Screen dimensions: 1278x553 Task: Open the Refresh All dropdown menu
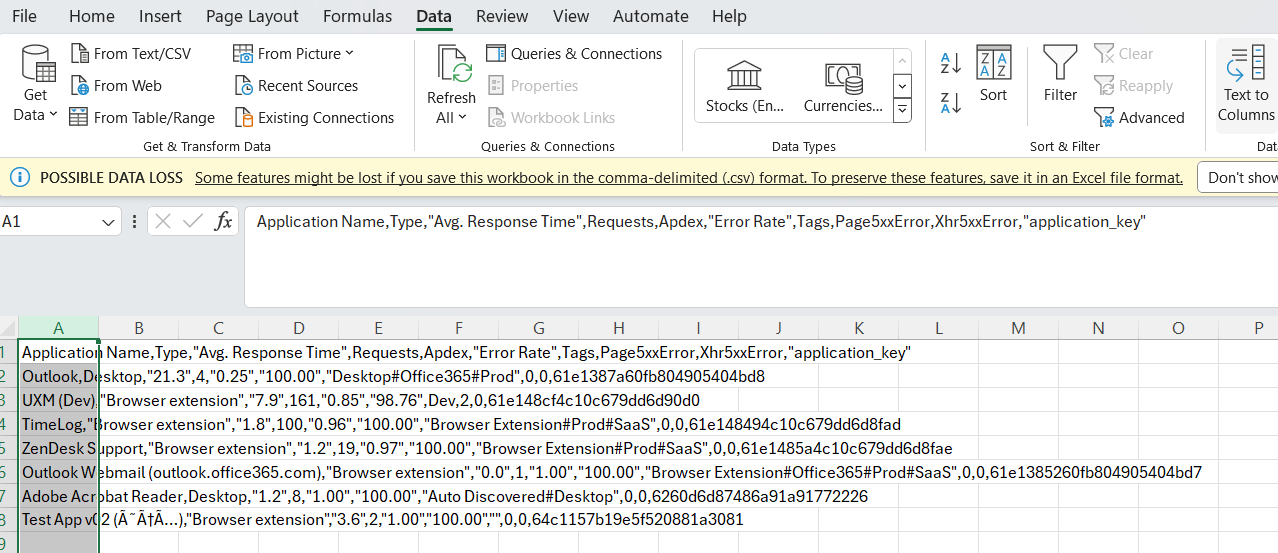click(x=451, y=118)
